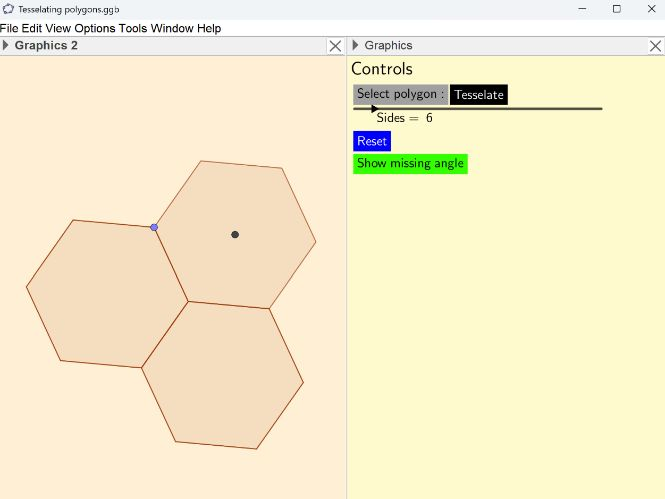The image size is (665, 499).
Task: Click the Graphics panel title
Action: point(388,45)
